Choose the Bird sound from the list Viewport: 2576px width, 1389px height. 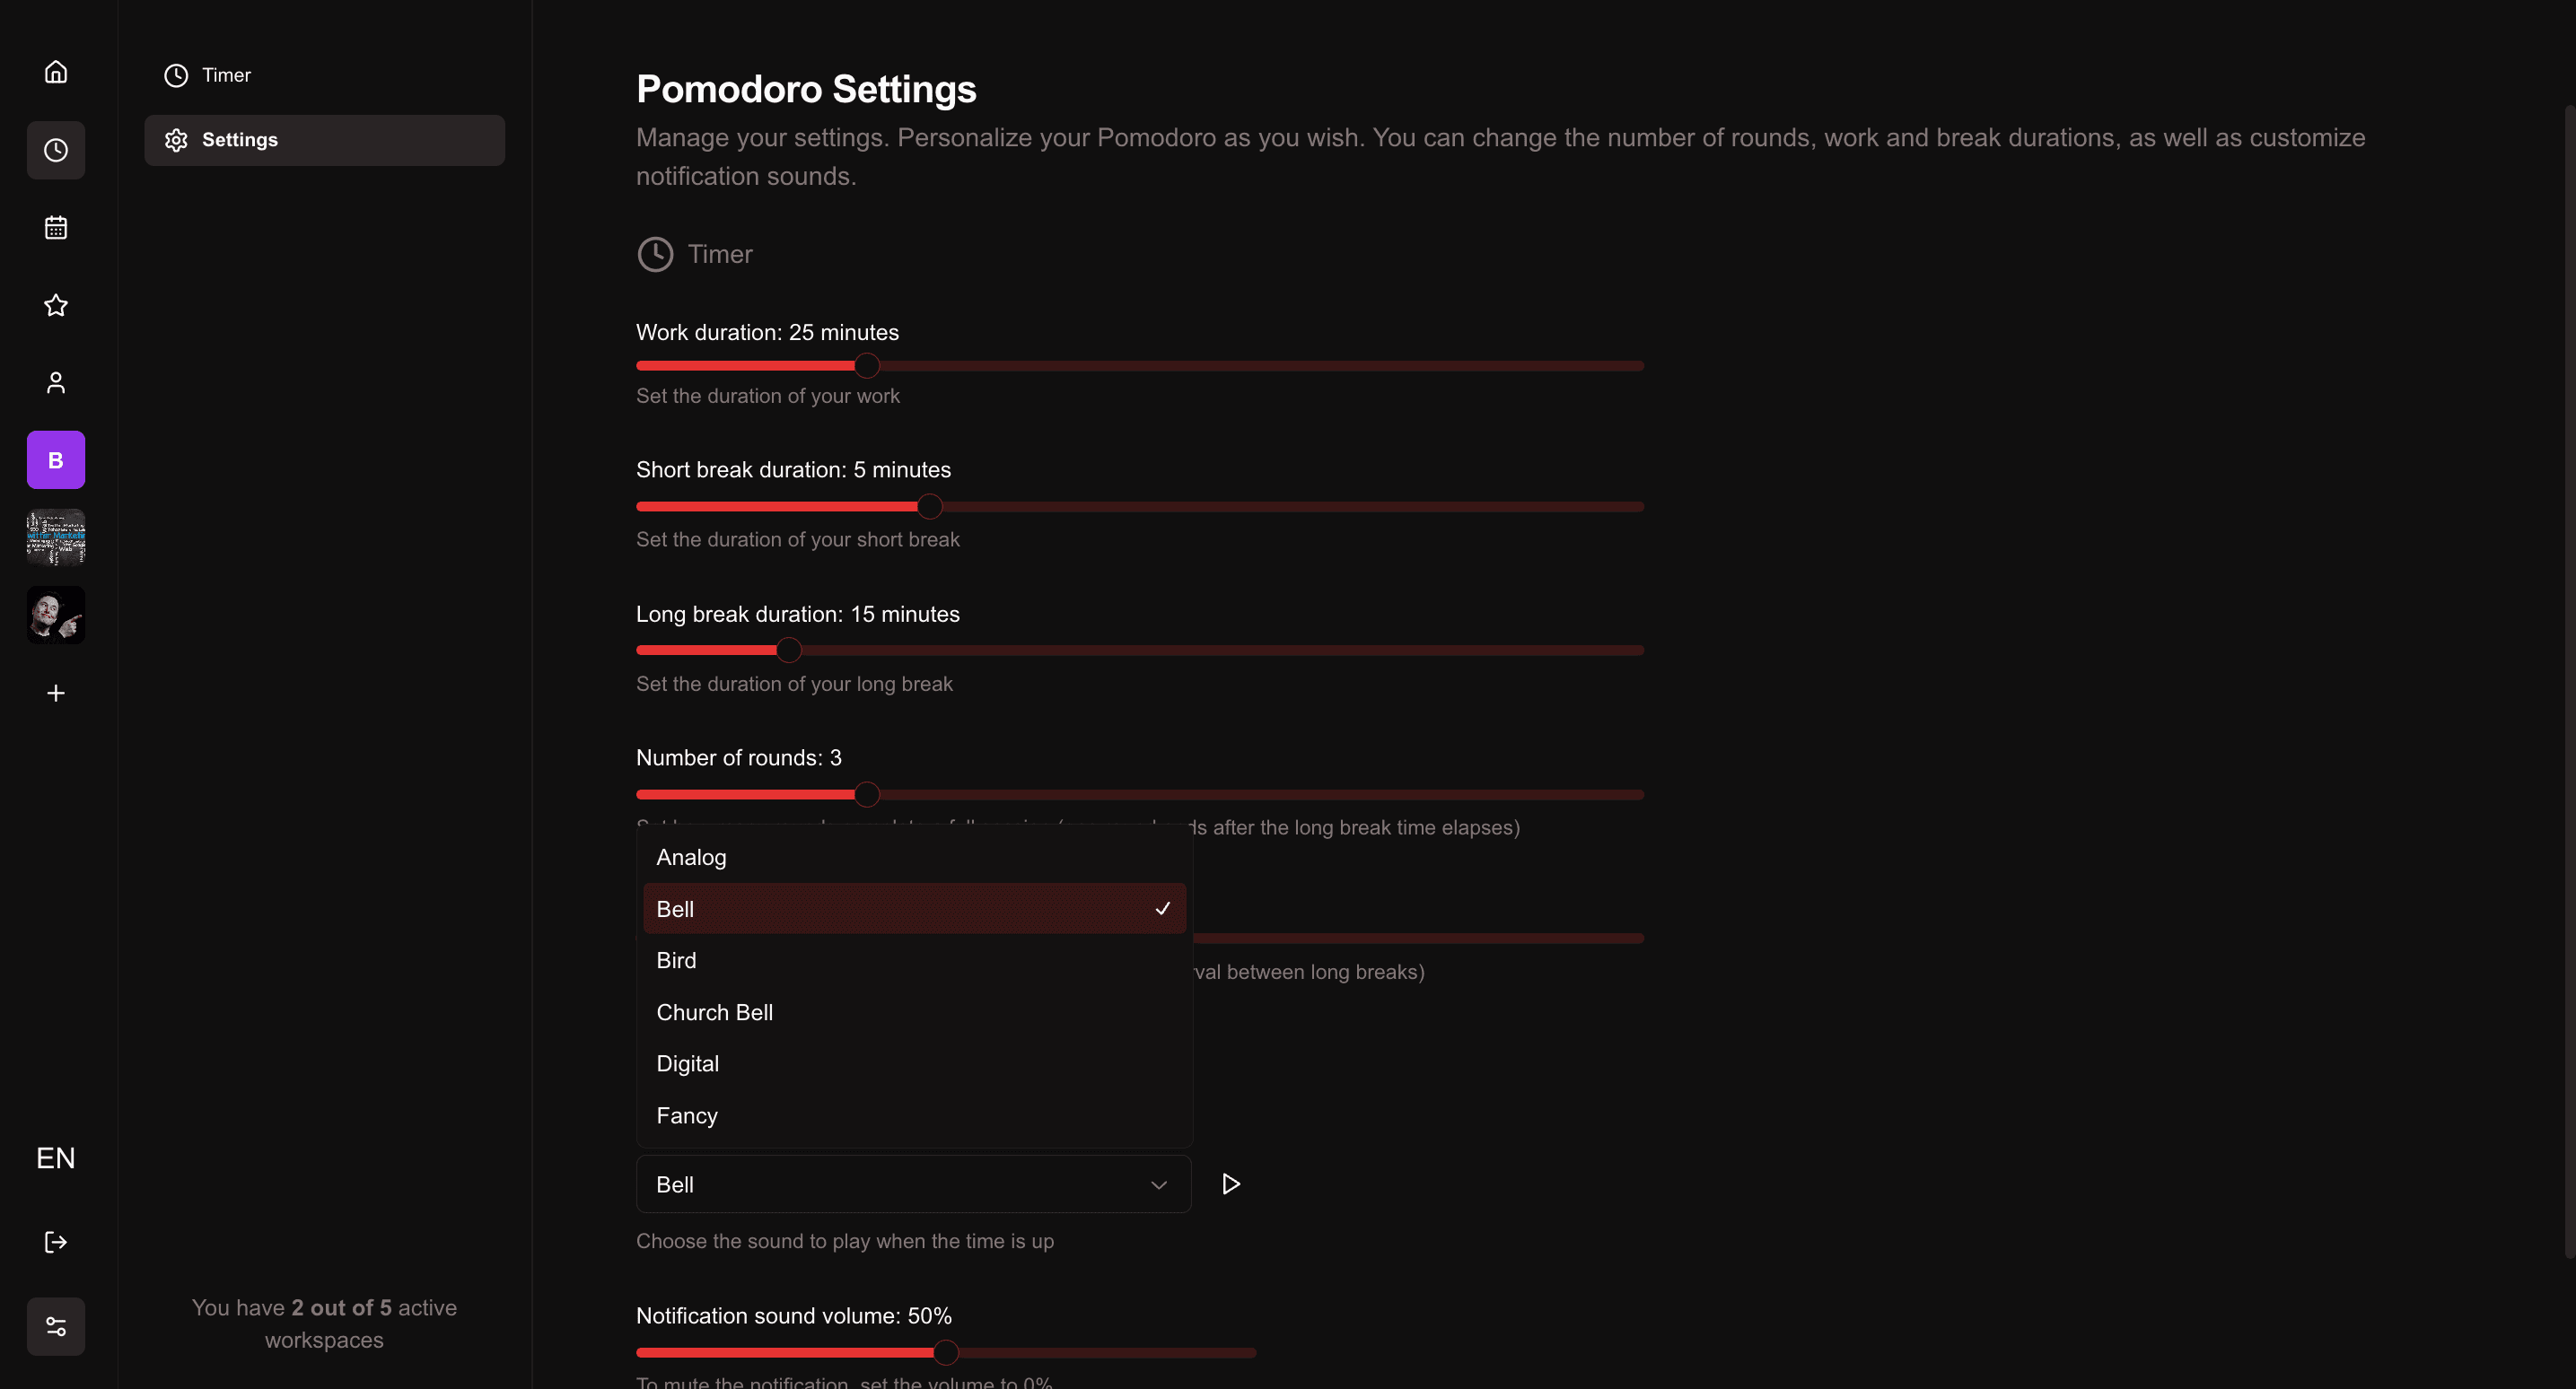tap(913, 960)
